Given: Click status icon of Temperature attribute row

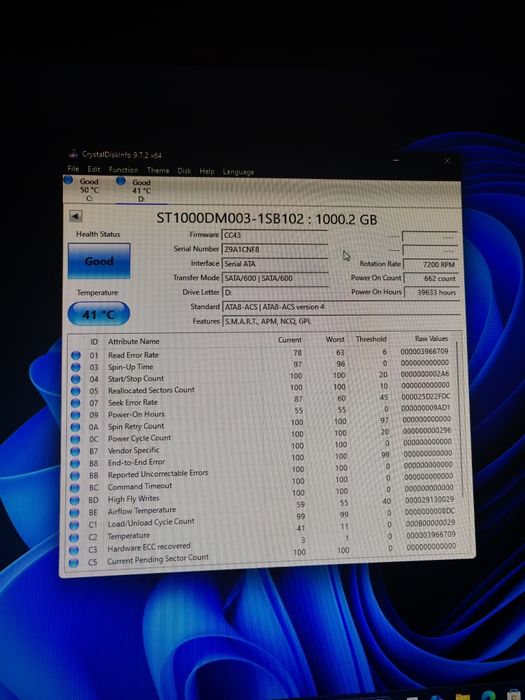Looking at the screenshot, I should click(x=74, y=538).
